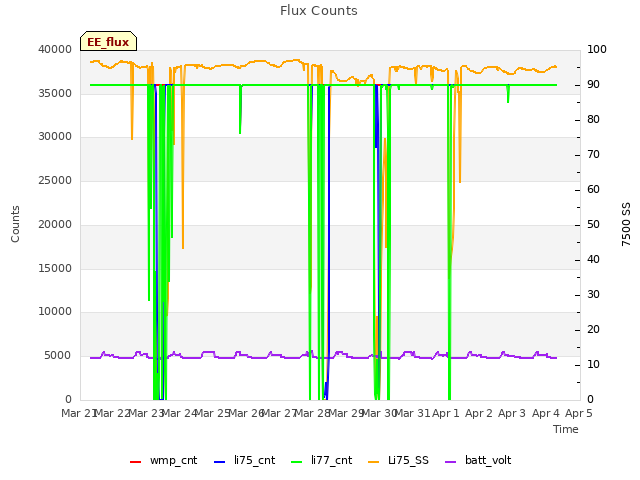
Task: Click the Counts y-axis title
Action: [x=15, y=224]
